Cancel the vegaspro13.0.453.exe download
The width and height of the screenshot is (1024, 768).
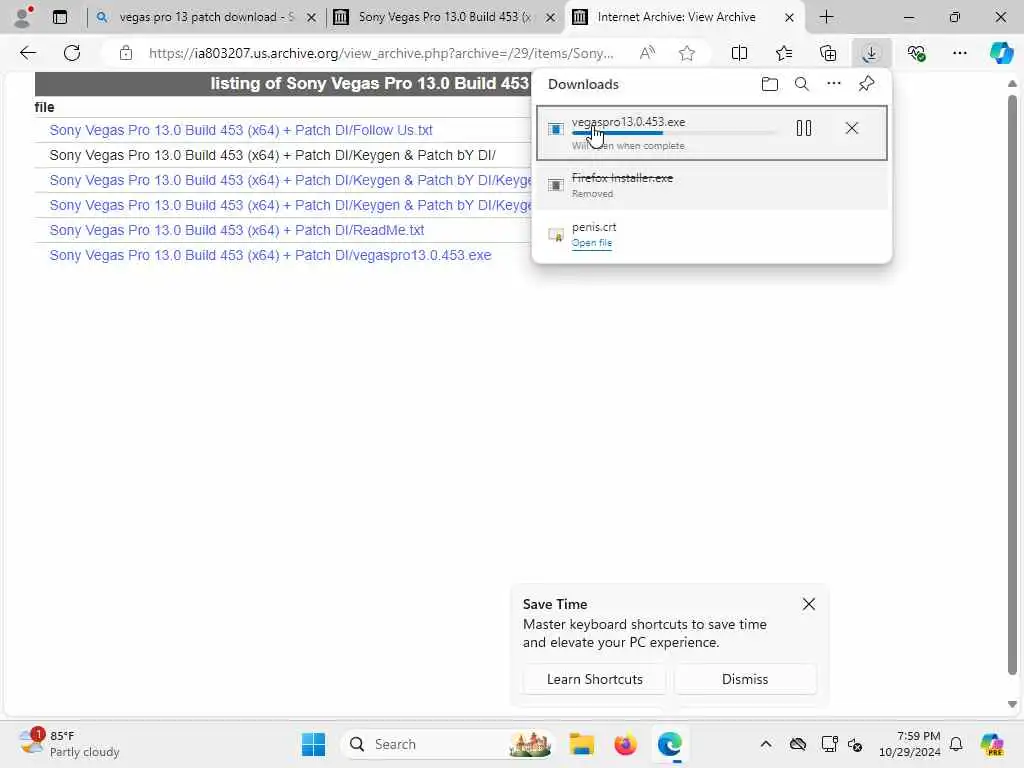852,128
